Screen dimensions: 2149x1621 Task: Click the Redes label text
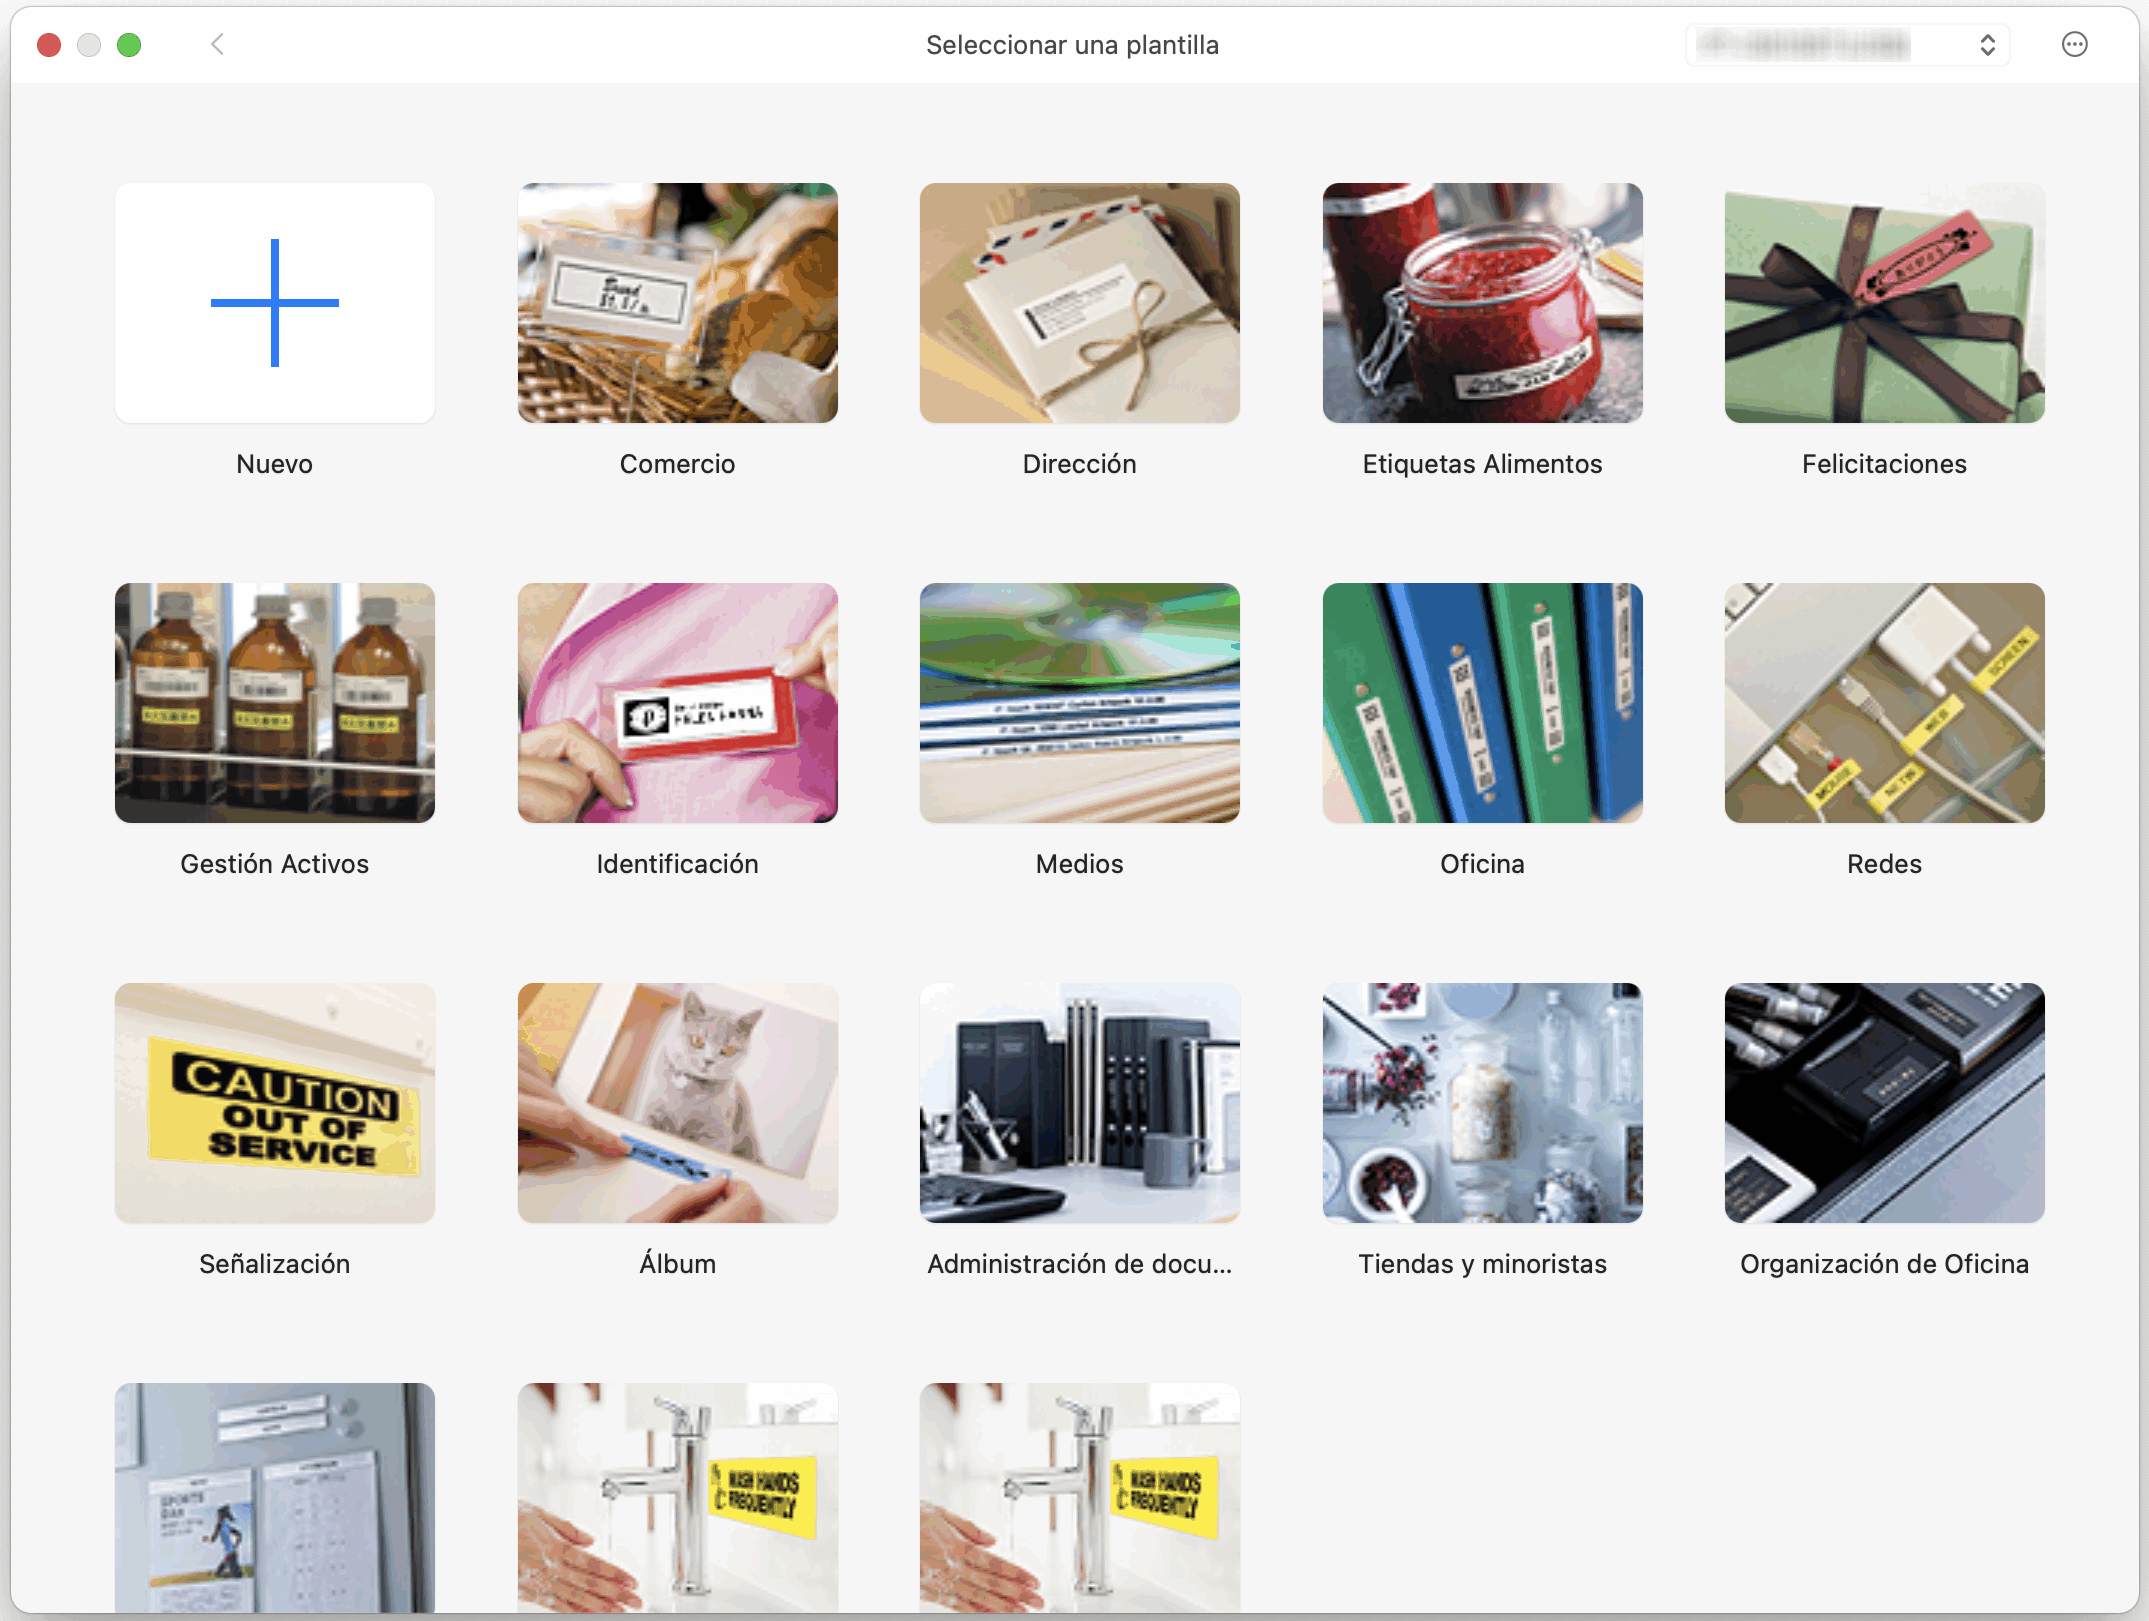point(1885,864)
